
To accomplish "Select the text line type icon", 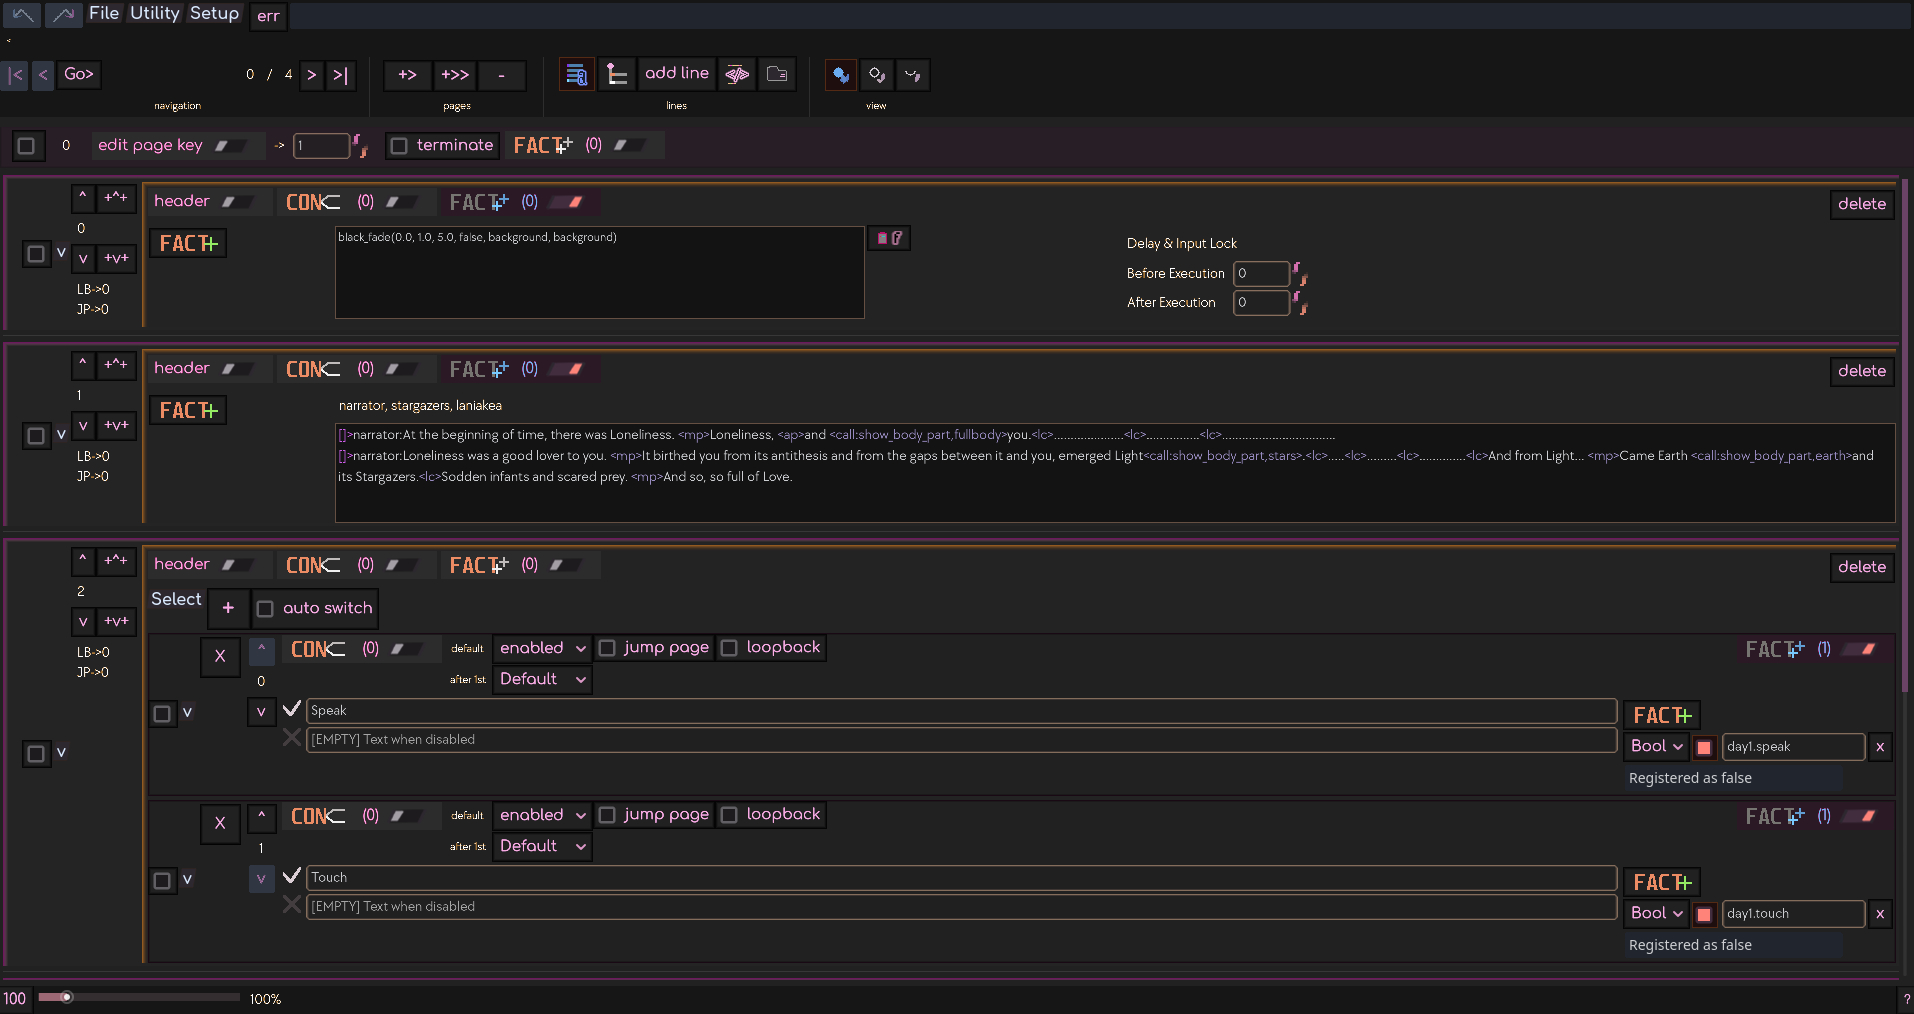I will (577, 75).
